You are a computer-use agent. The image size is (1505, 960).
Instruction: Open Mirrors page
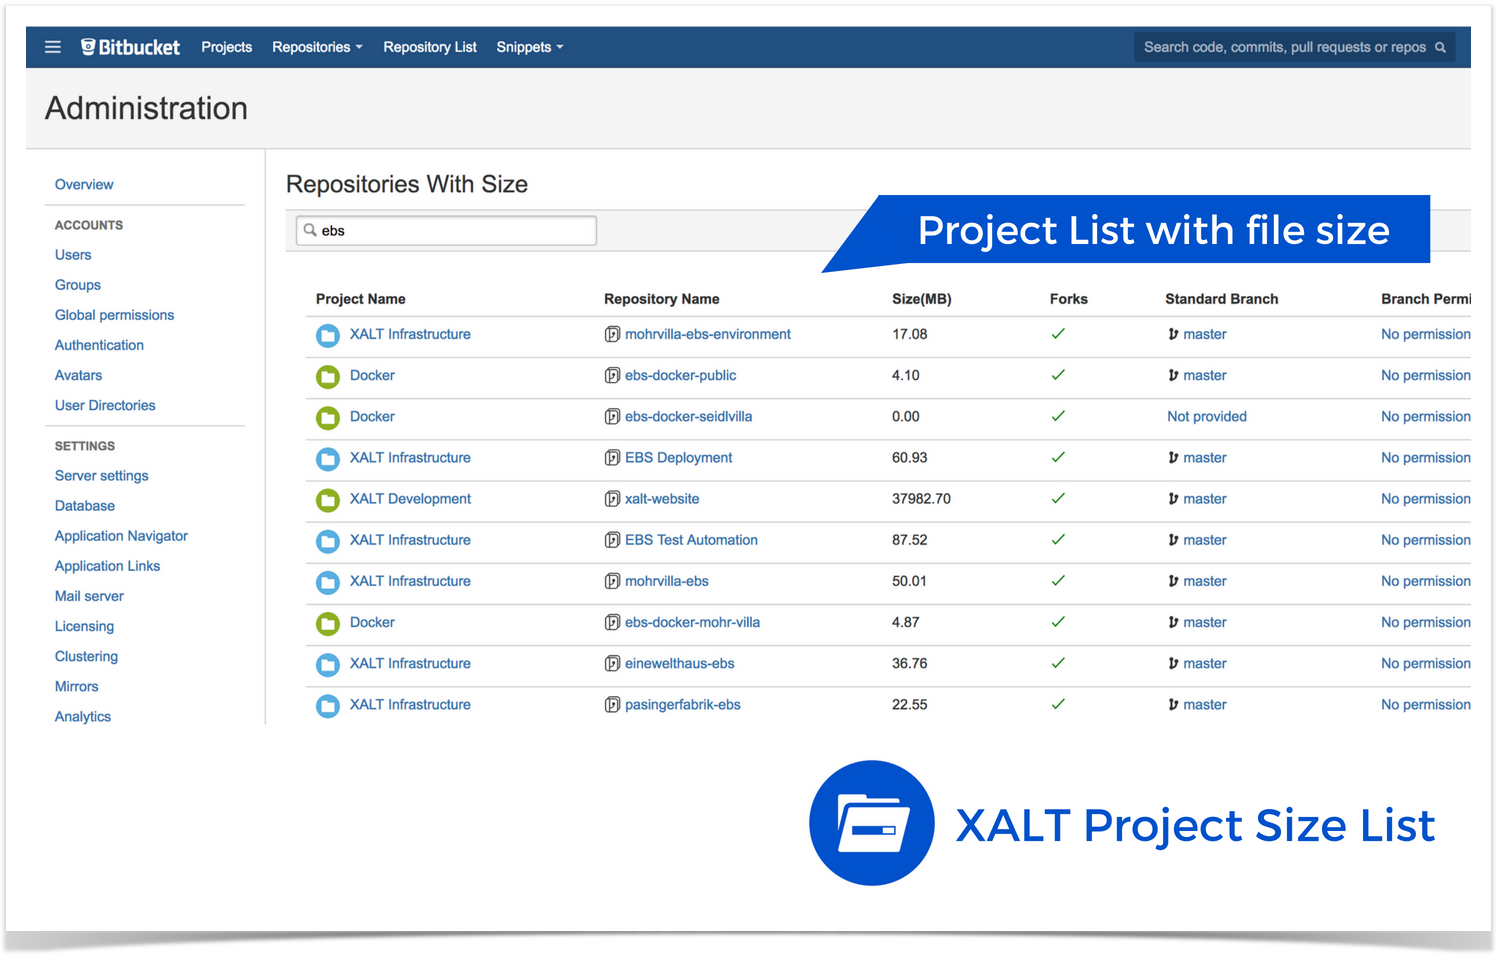point(76,686)
